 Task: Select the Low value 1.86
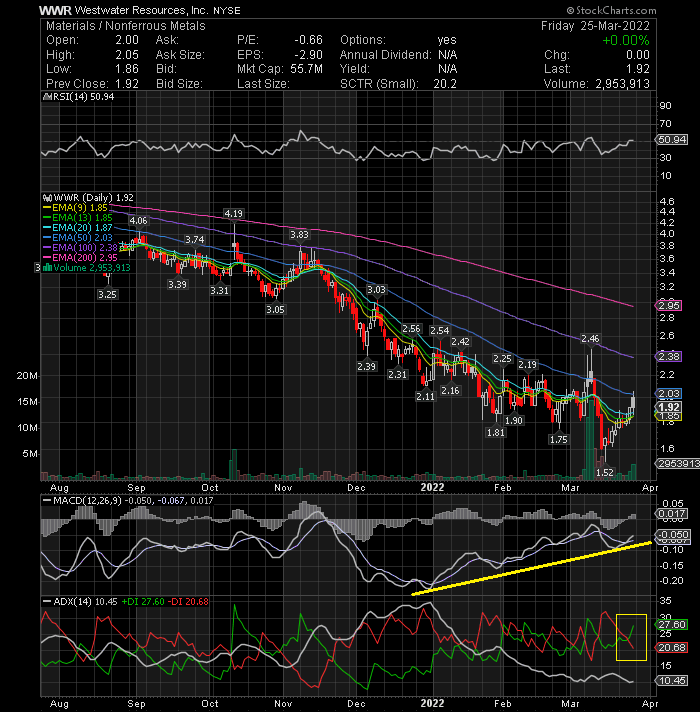click(127, 69)
